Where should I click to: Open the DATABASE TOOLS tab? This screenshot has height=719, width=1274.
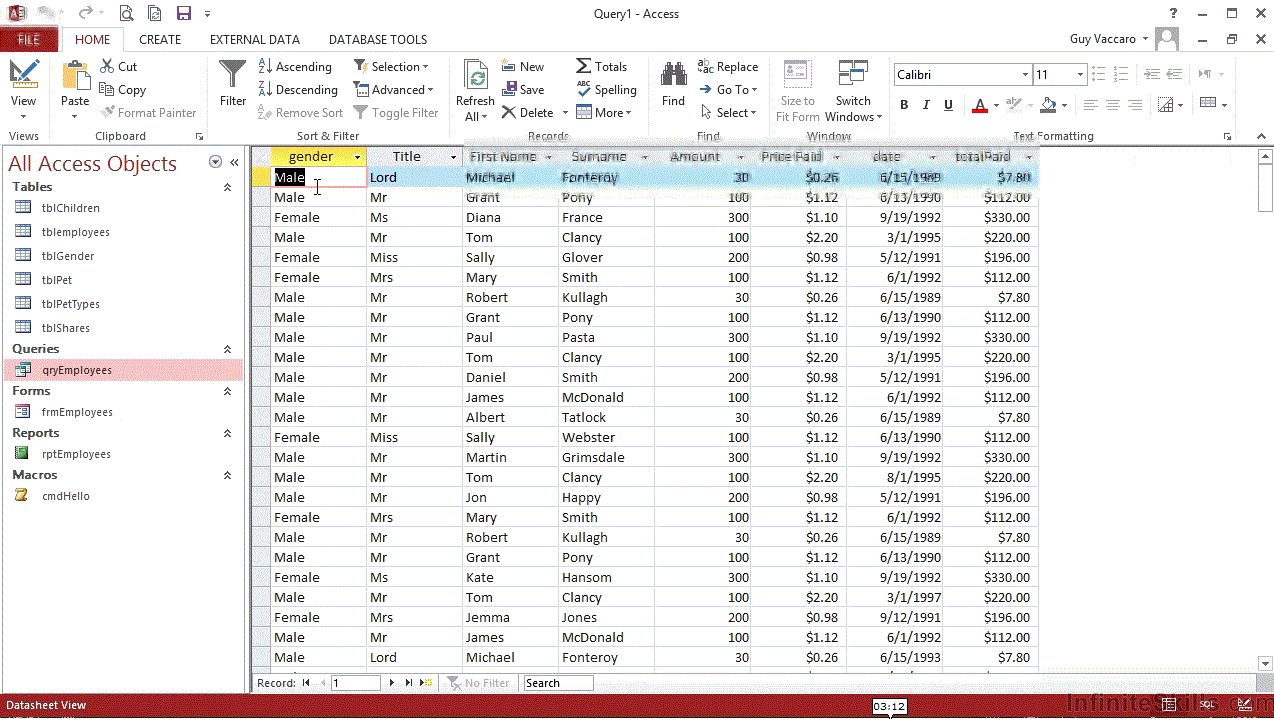click(378, 40)
